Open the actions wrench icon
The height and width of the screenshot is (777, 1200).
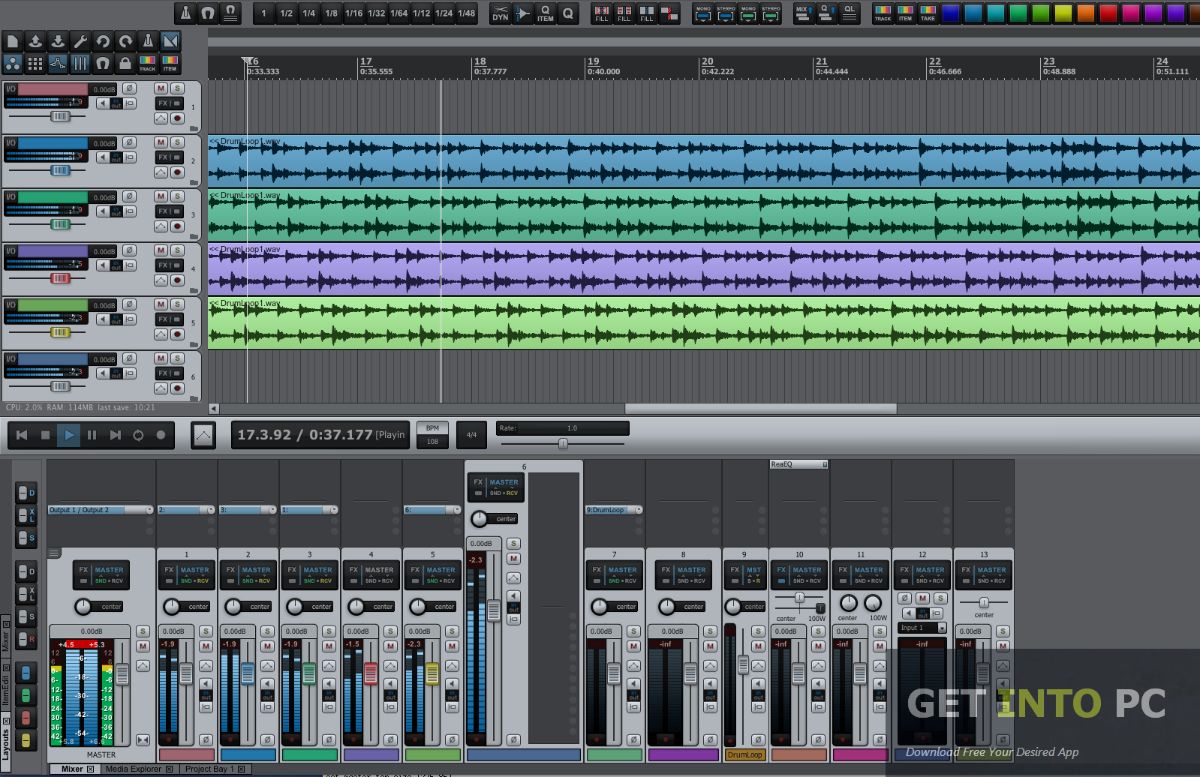coord(83,42)
